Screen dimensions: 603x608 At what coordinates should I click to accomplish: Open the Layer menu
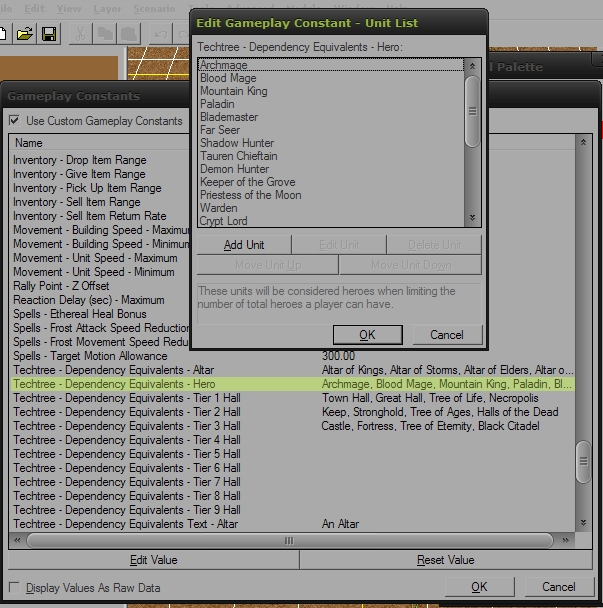(x=107, y=9)
